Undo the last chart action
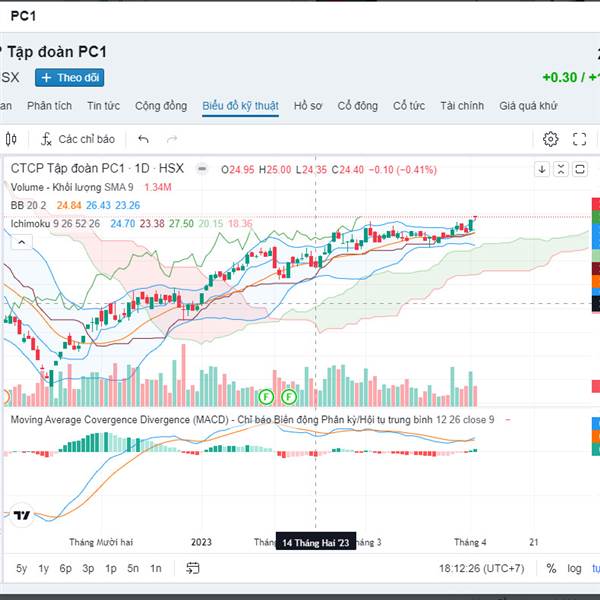 point(143,139)
